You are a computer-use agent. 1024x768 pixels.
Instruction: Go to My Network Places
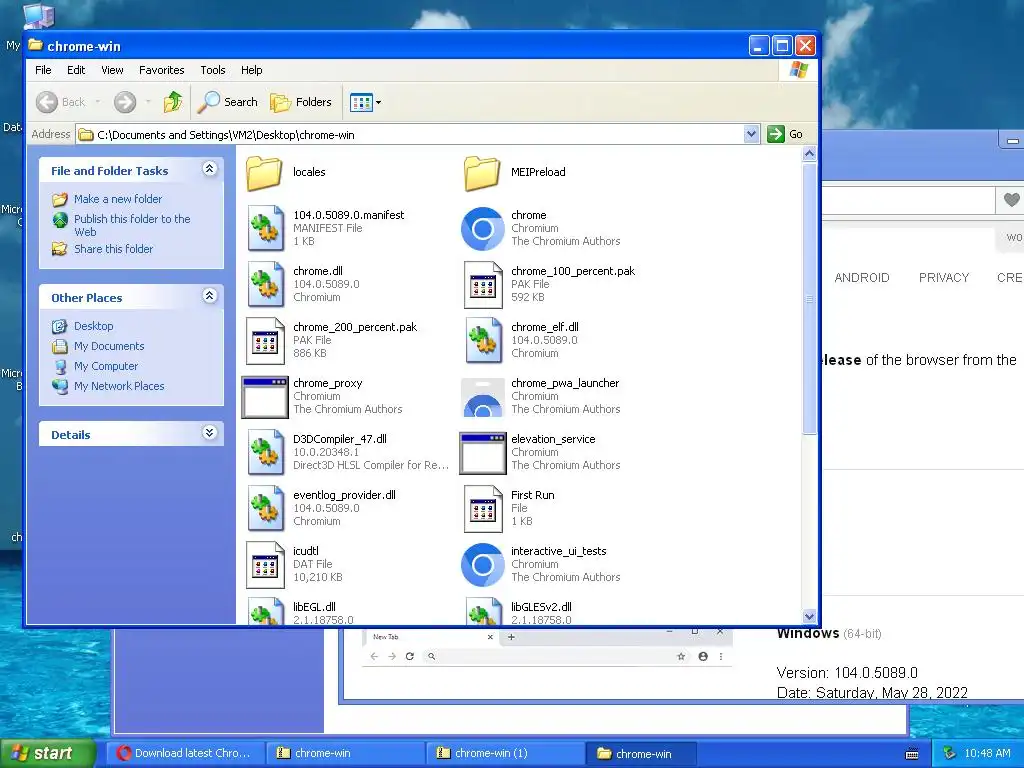pyautogui.click(x=119, y=386)
